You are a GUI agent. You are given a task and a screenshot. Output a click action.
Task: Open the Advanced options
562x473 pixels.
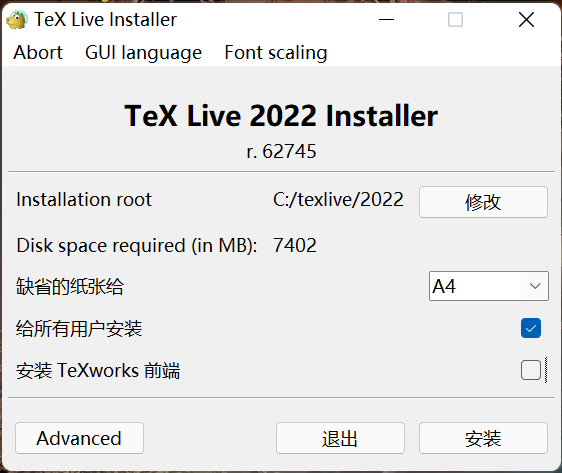pyautogui.click(x=79, y=438)
